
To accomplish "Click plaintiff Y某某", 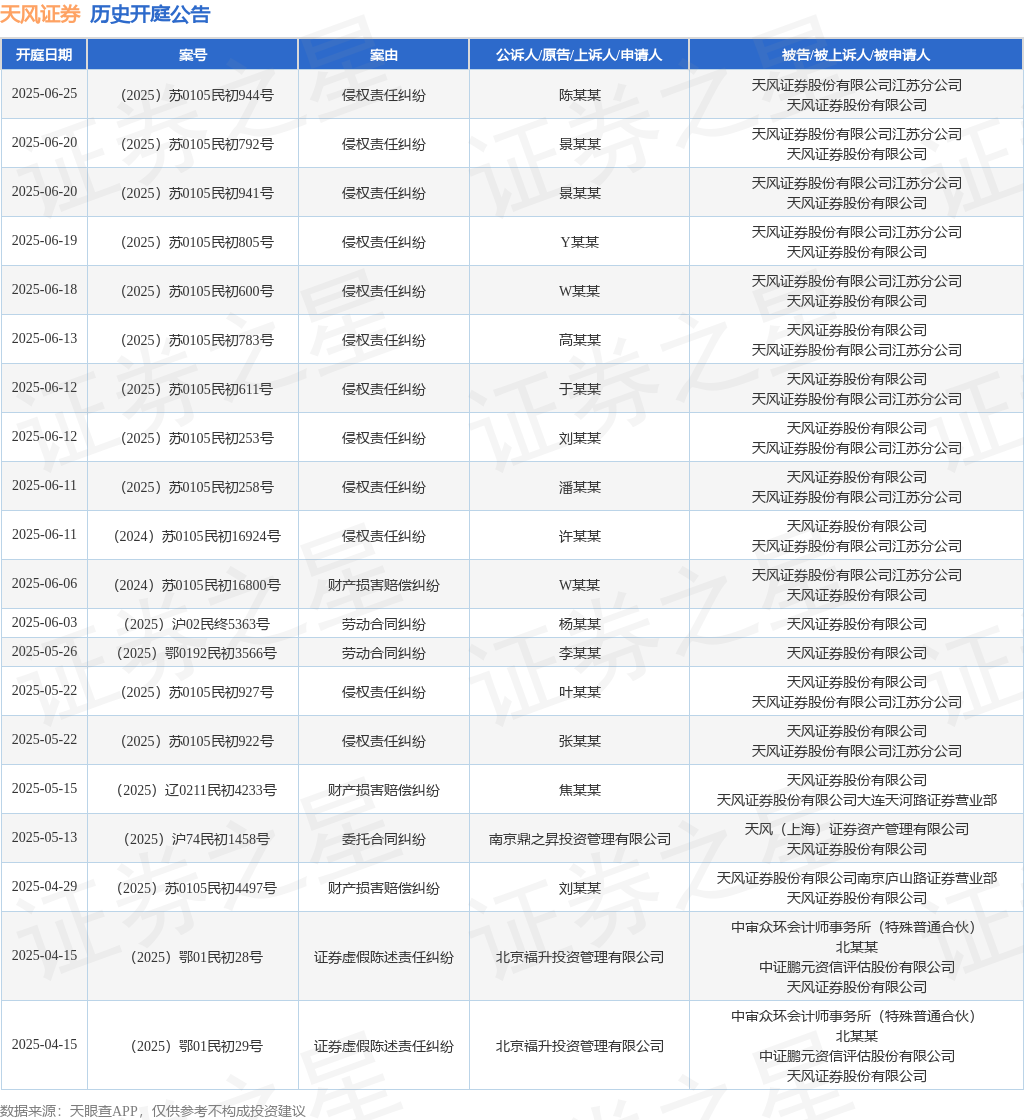I will (579, 242).
